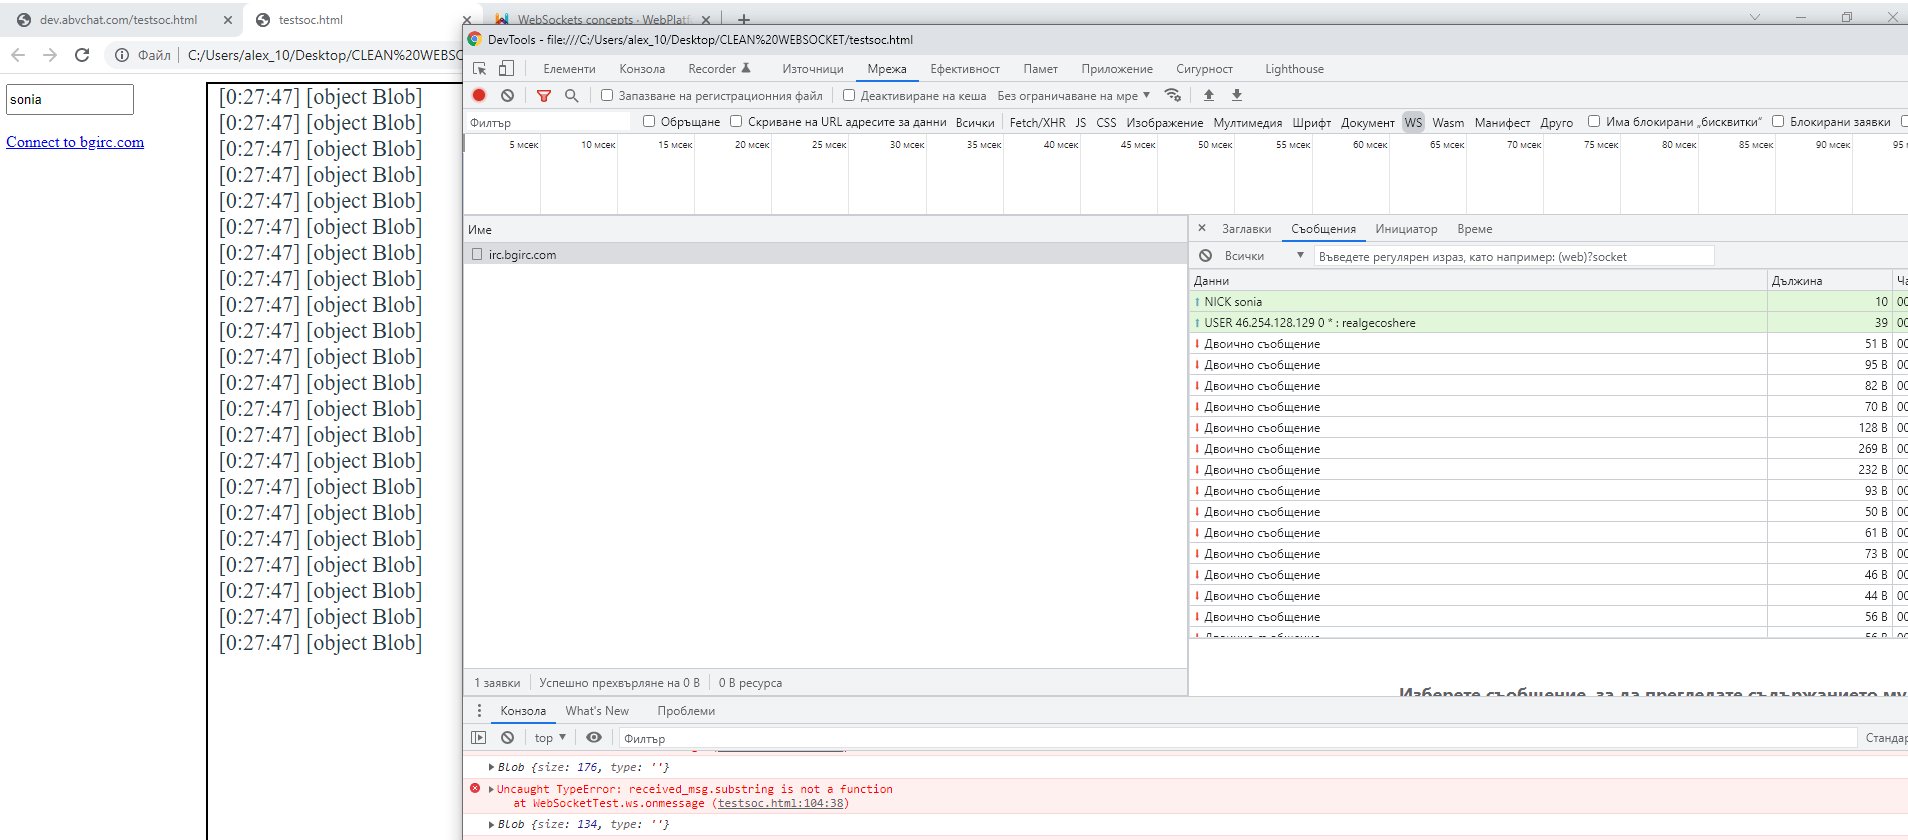1908x840 pixels.
Task: Open the Време timing tab
Action: [x=1475, y=229]
